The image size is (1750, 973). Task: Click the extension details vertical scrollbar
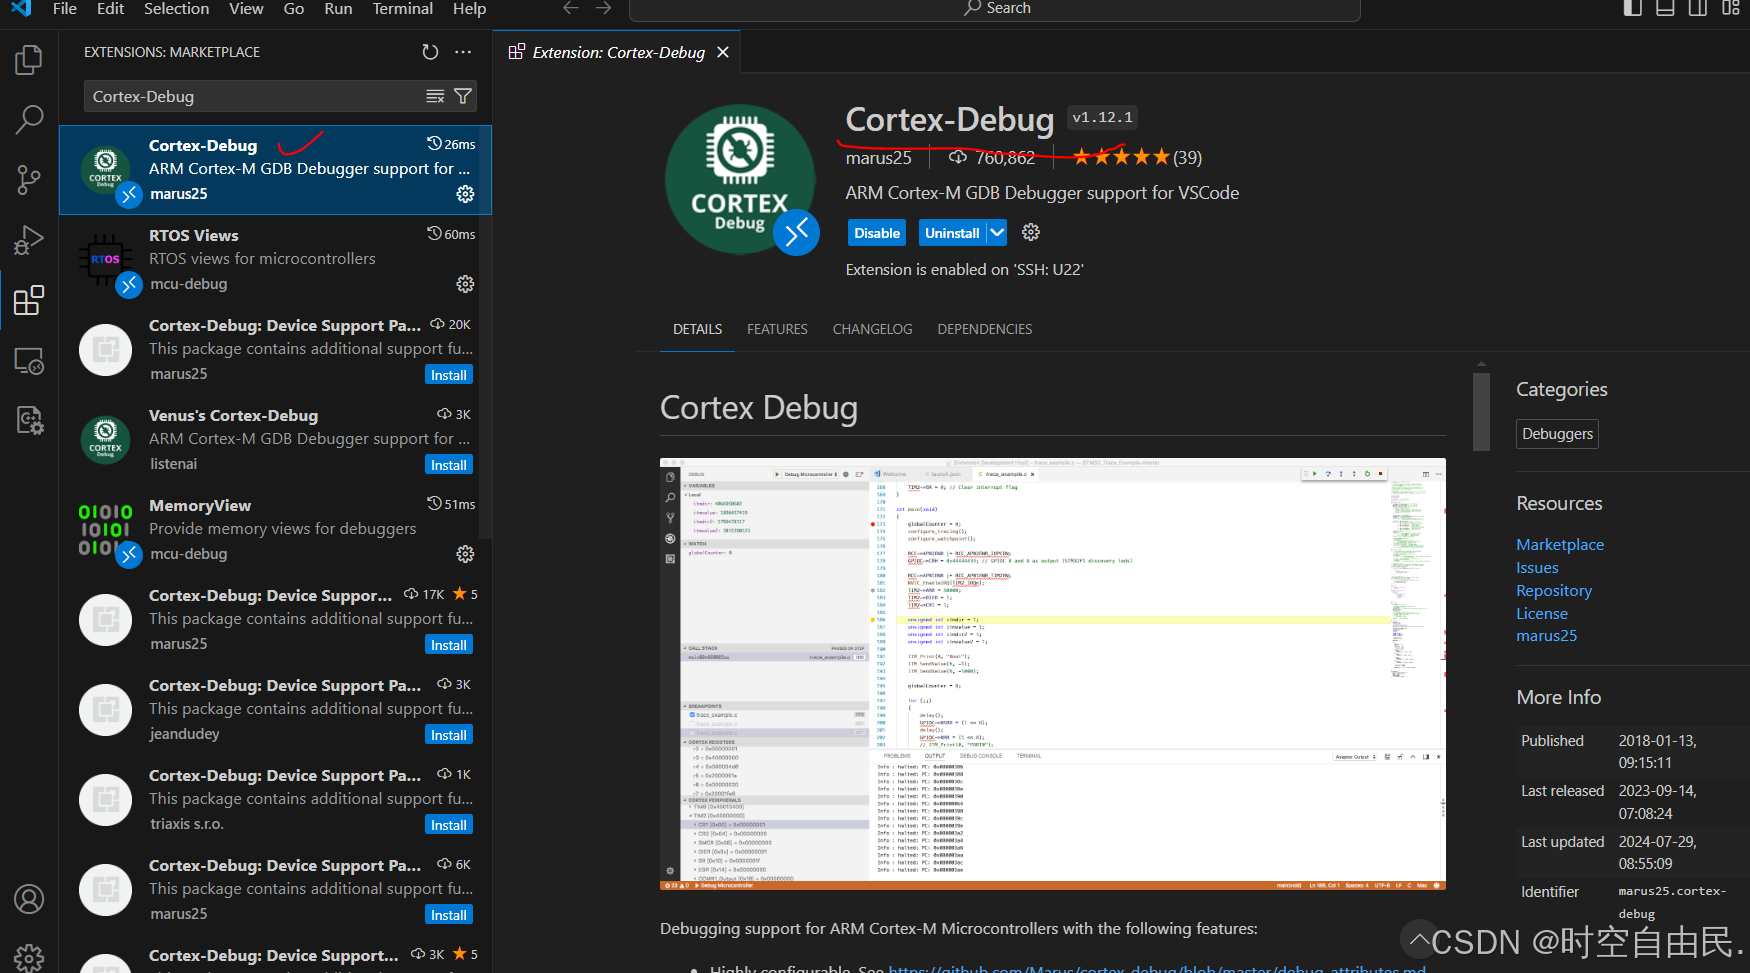[x=1481, y=412]
